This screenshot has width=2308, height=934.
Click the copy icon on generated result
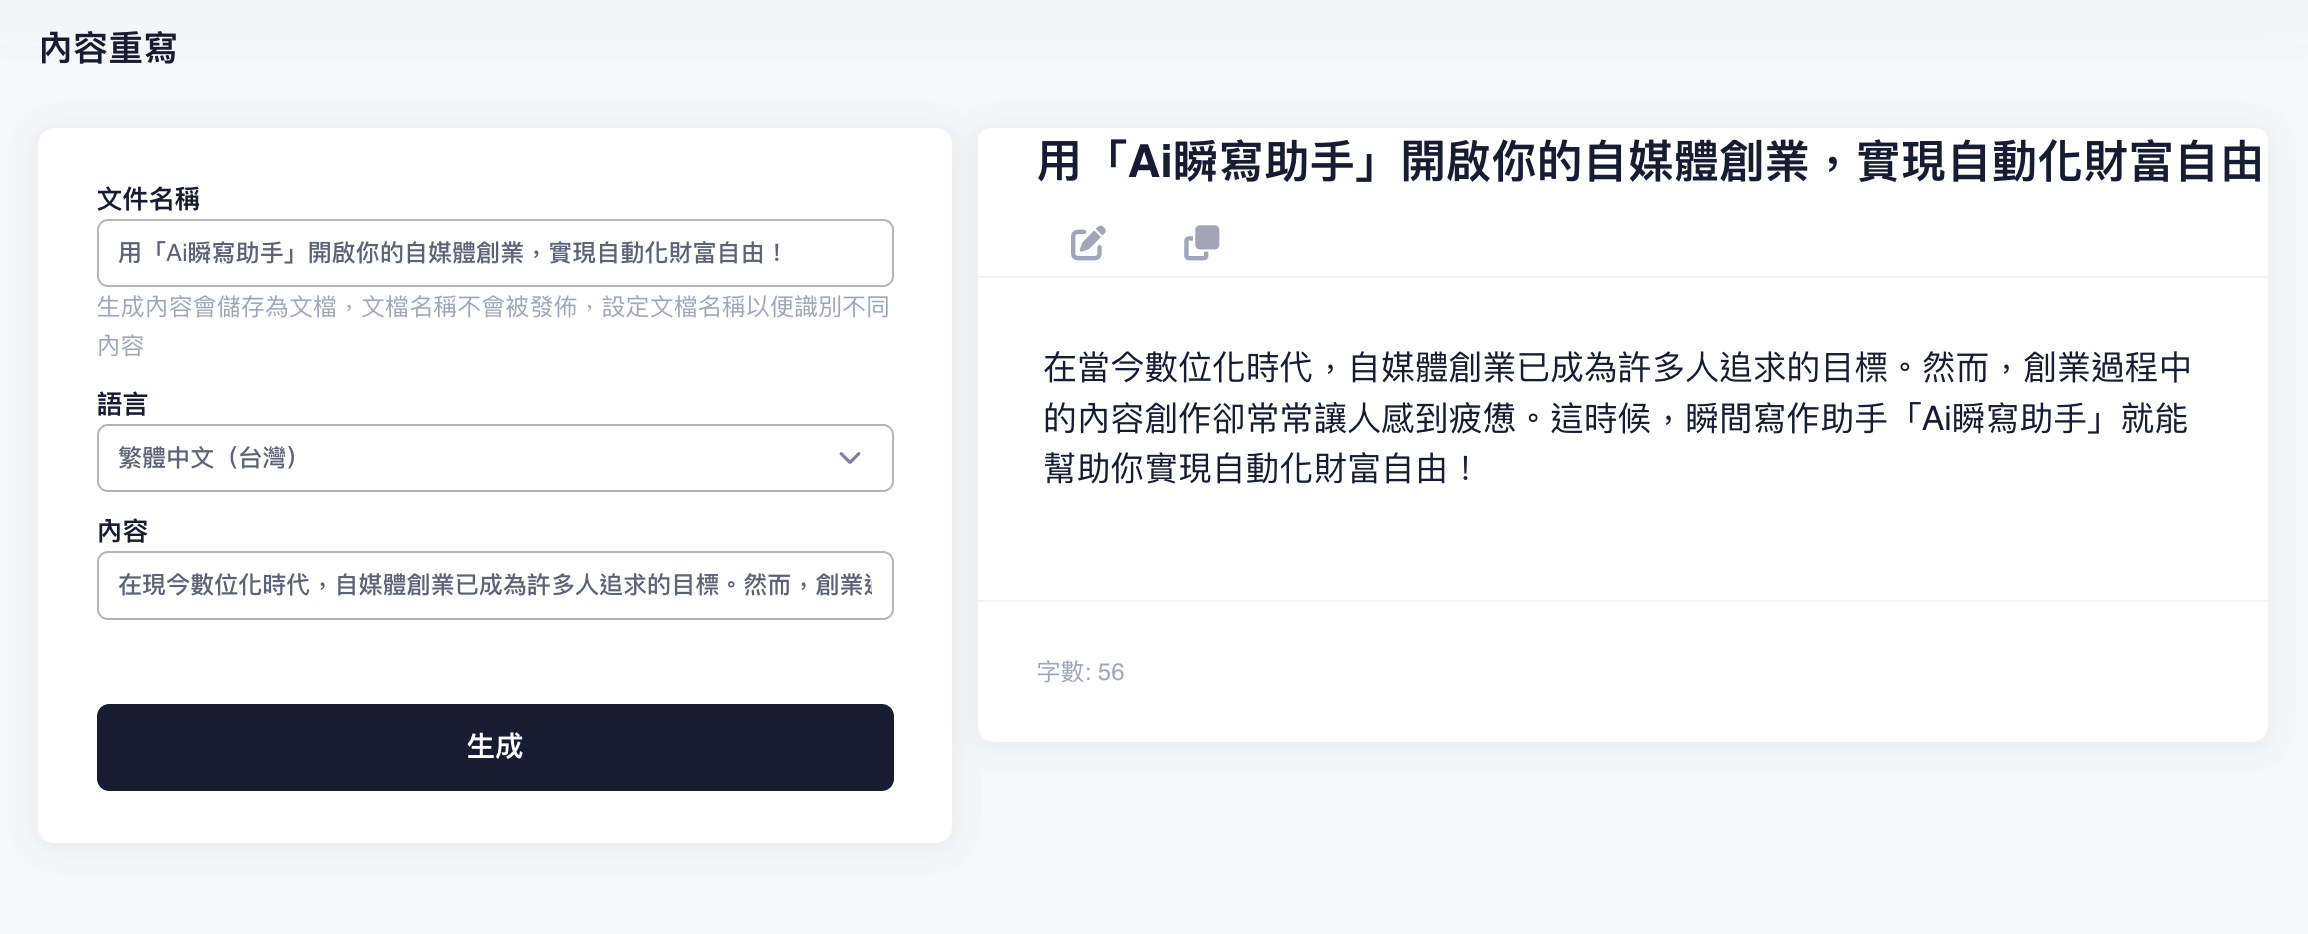click(x=1201, y=243)
